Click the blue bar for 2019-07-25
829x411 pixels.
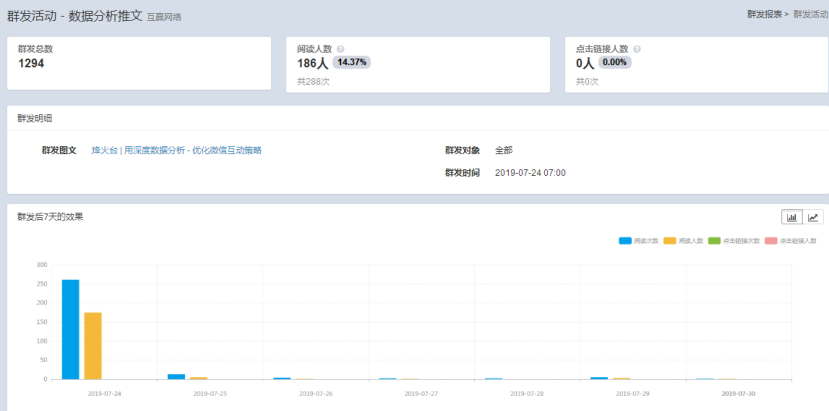coord(176,376)
